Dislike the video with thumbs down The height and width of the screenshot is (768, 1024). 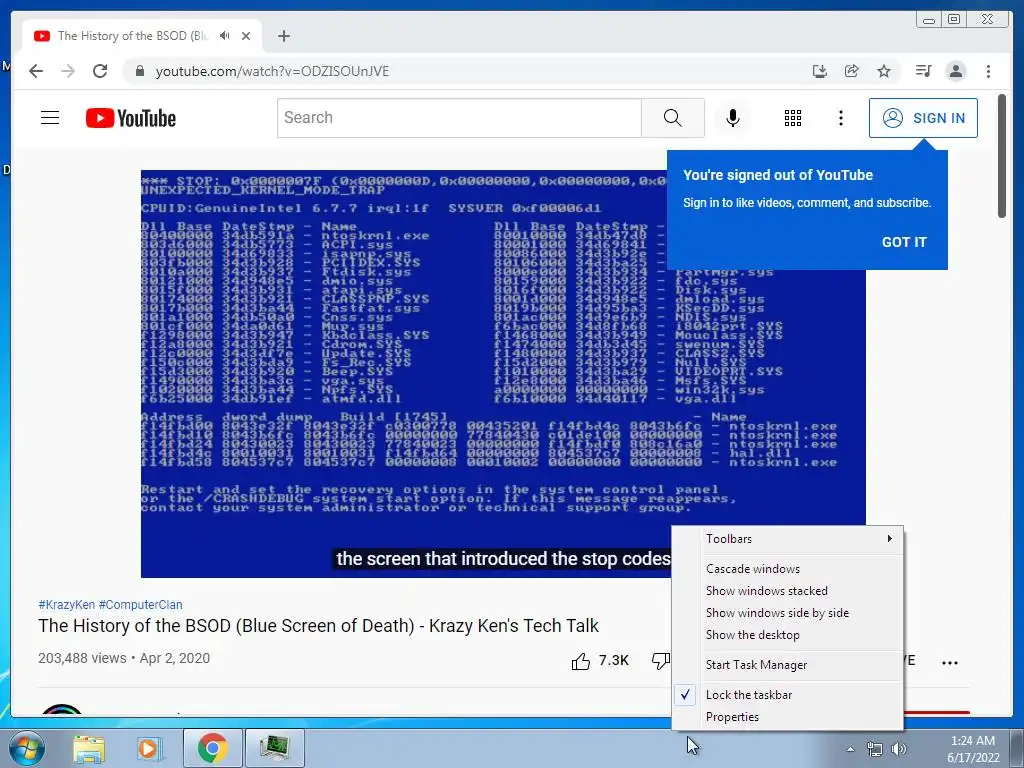[x=660, y=661]
